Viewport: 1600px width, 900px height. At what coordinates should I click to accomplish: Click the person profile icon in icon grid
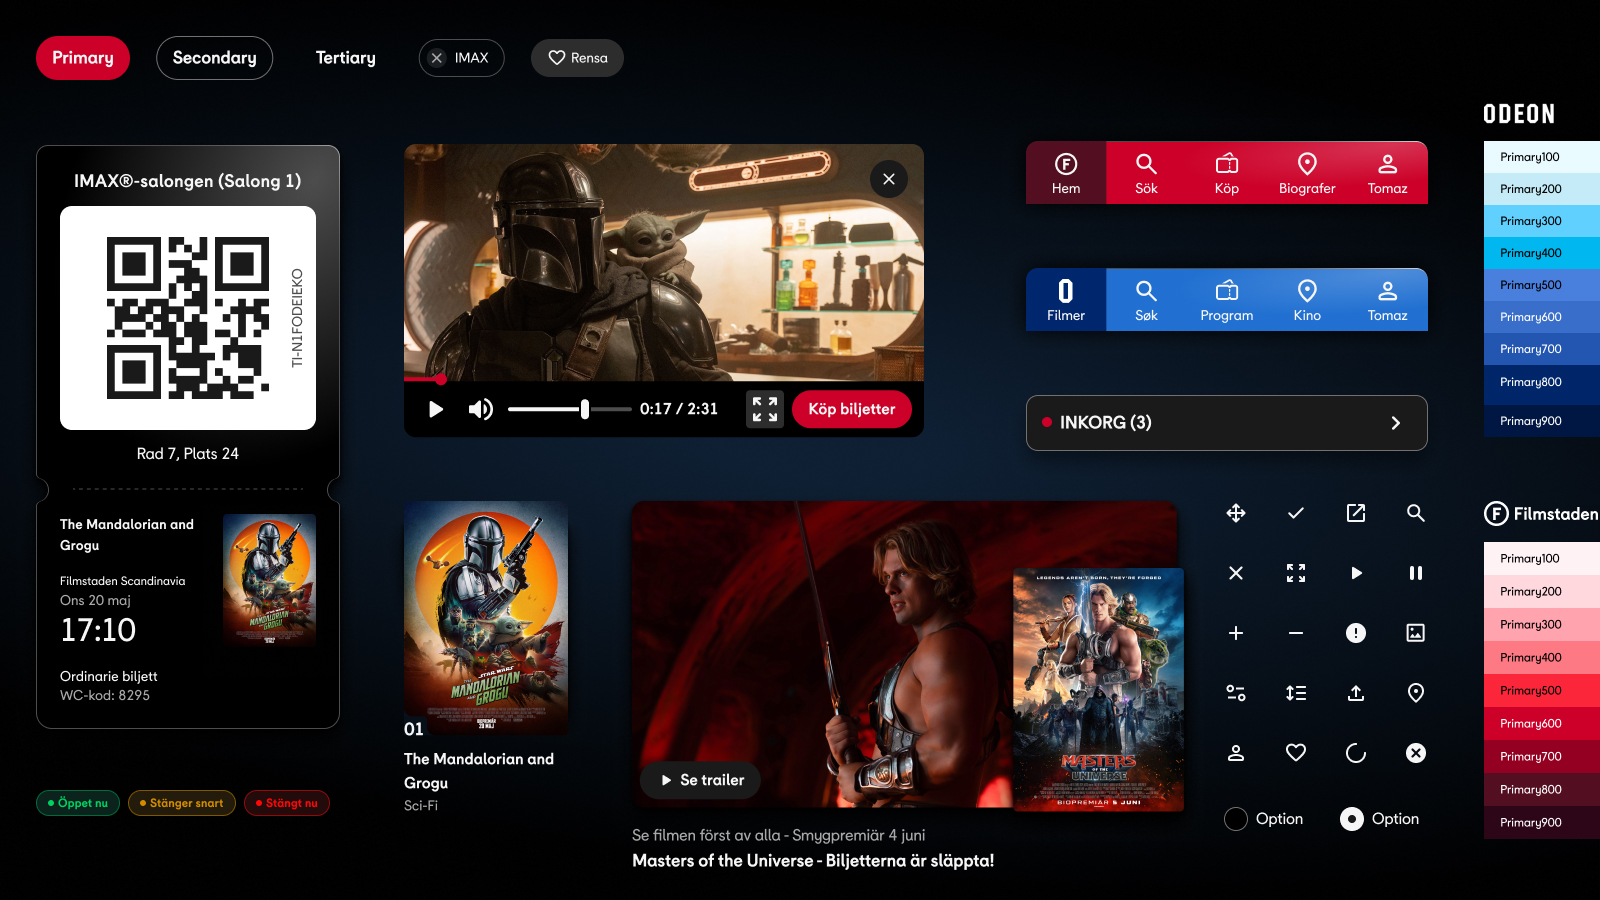point(1236,753)
